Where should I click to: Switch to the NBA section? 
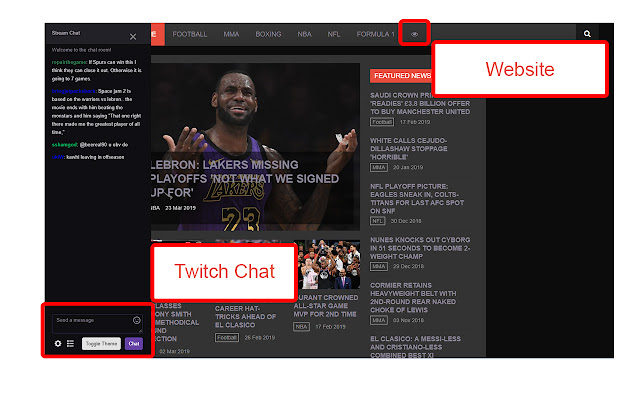coord(304,34)
